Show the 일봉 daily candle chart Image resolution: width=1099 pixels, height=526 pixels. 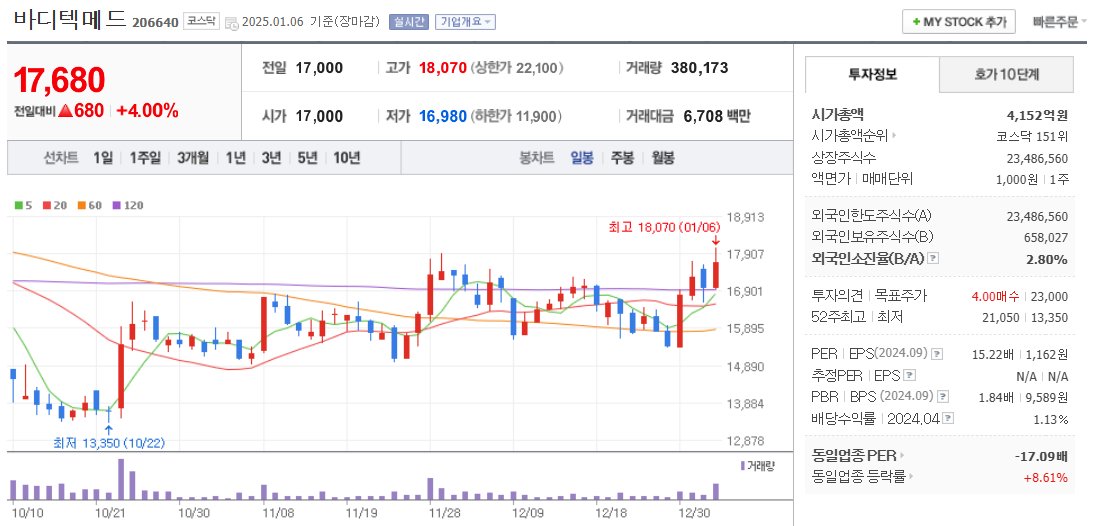[x=582, y=158]
